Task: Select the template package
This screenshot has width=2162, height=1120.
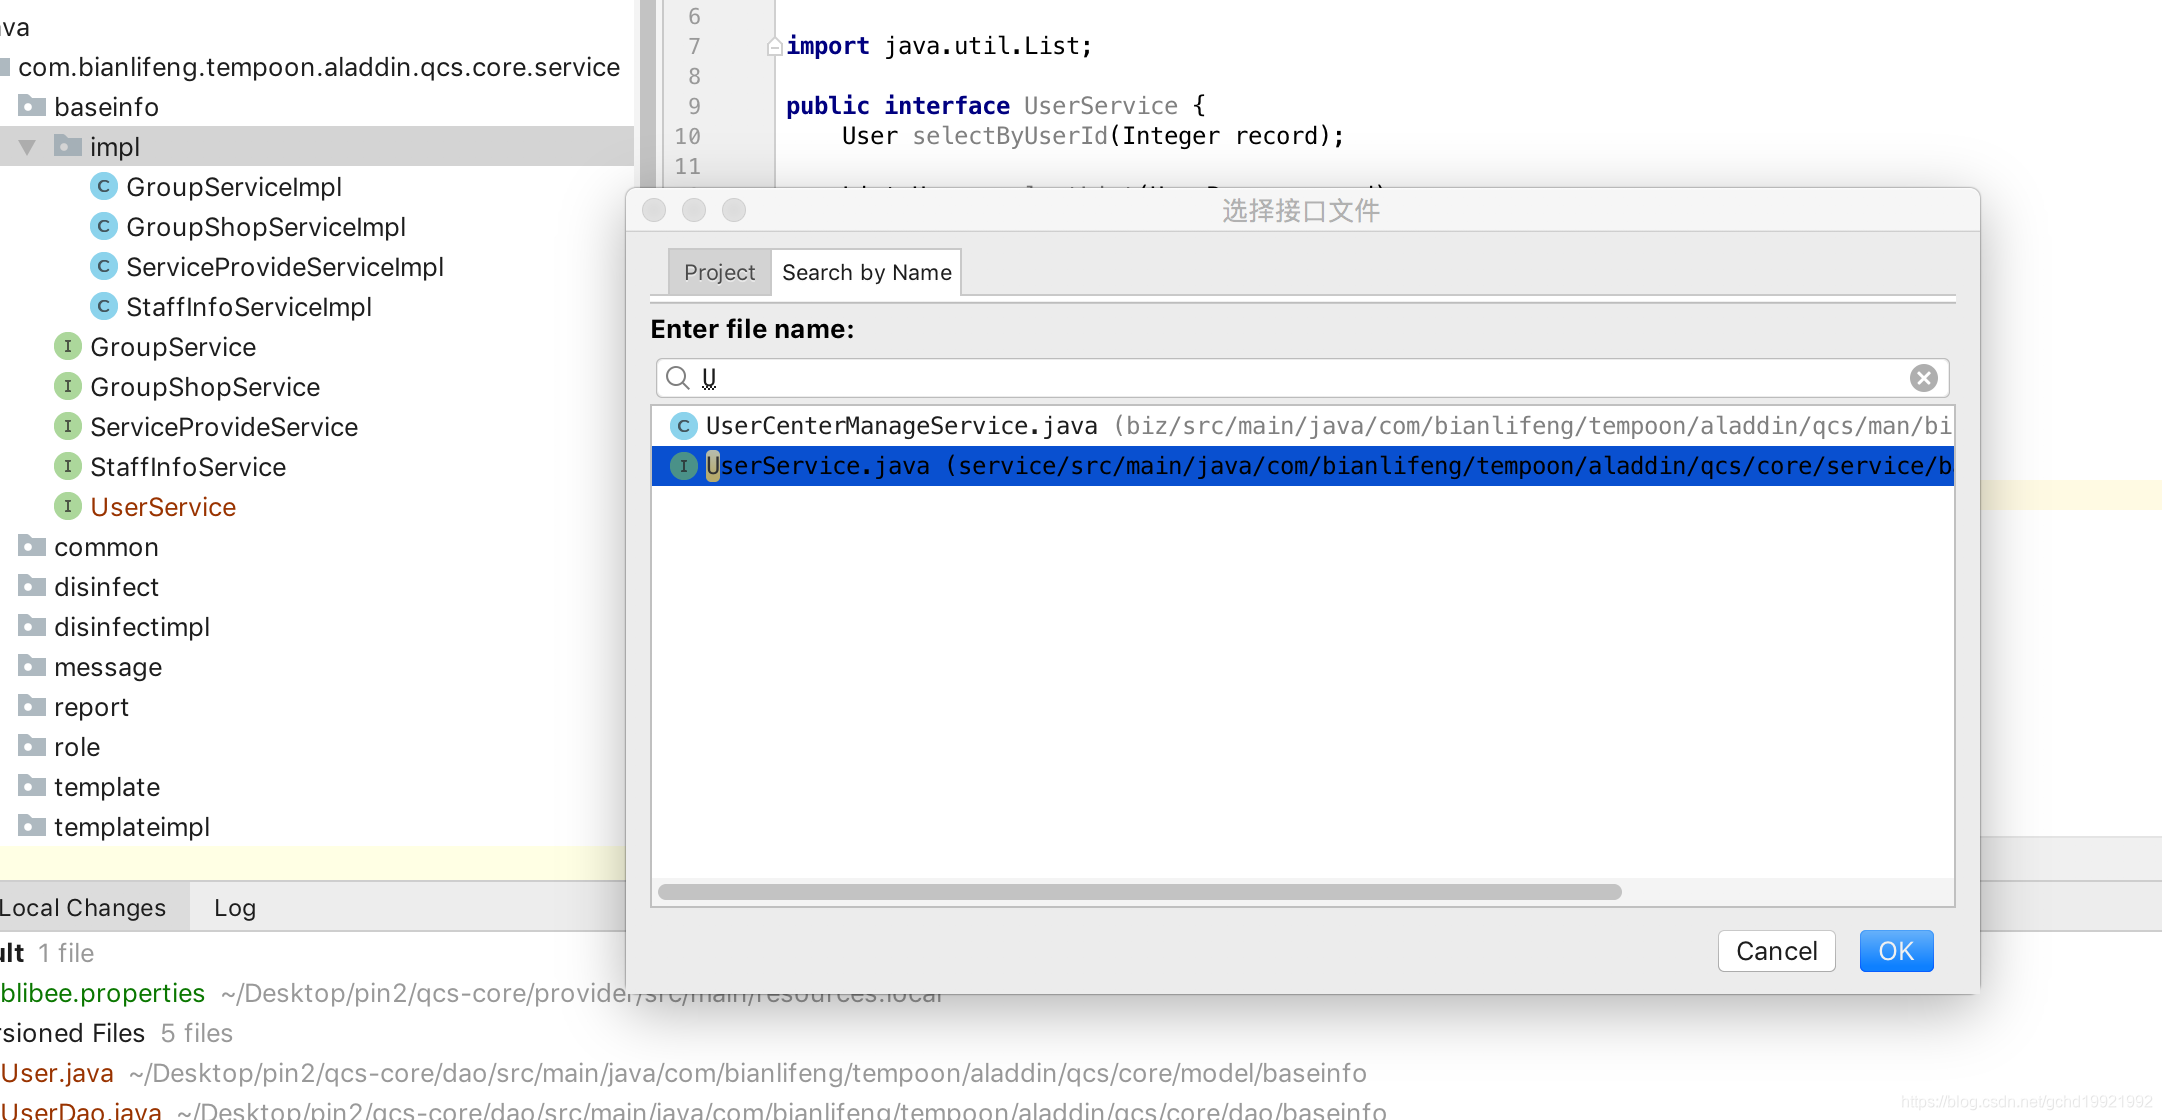Action: pyautogui.click(x=107, y=787)
